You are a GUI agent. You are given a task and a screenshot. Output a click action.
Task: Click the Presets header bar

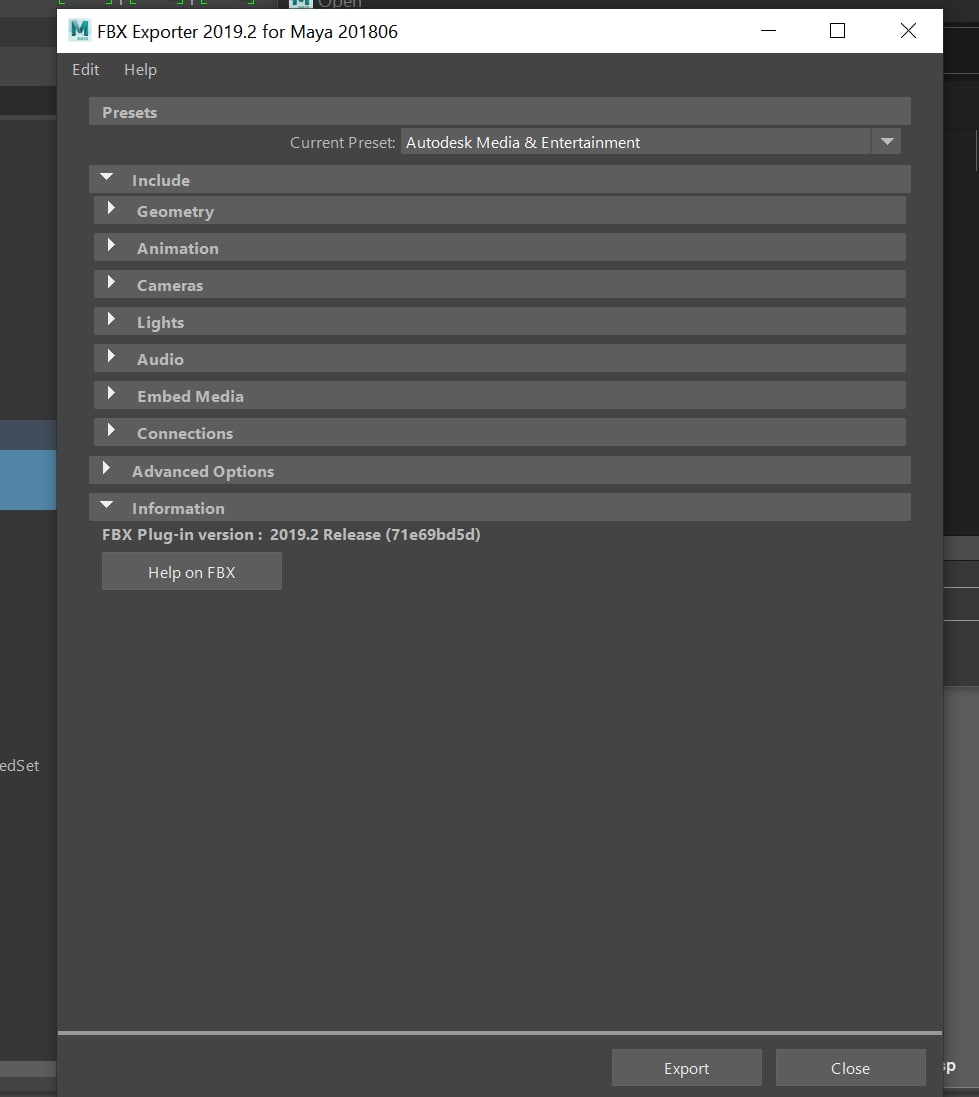[x=500, y=112]
